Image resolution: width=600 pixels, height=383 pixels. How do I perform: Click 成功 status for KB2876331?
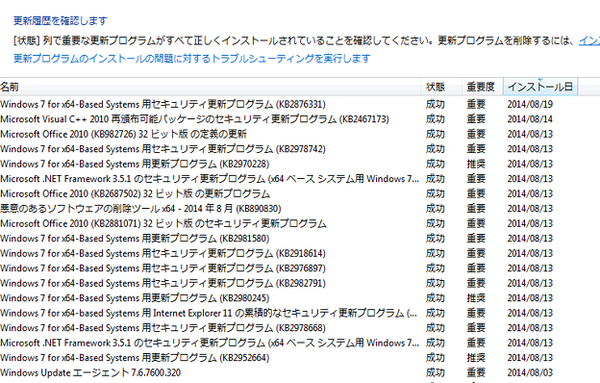point(435,104)
